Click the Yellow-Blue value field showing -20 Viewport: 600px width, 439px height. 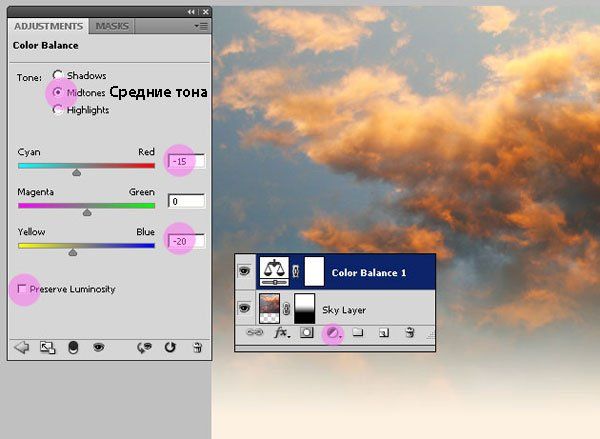click(186, 241)
